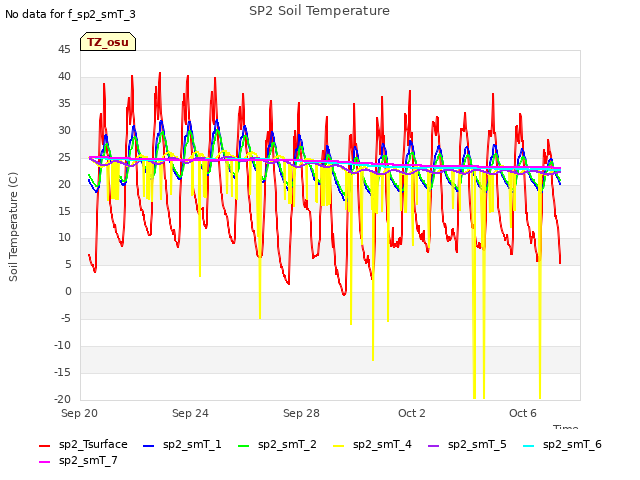
Task: Click the Sep 28 x-axis tick label
Action: pyautogui.click(x=301, y=413)
